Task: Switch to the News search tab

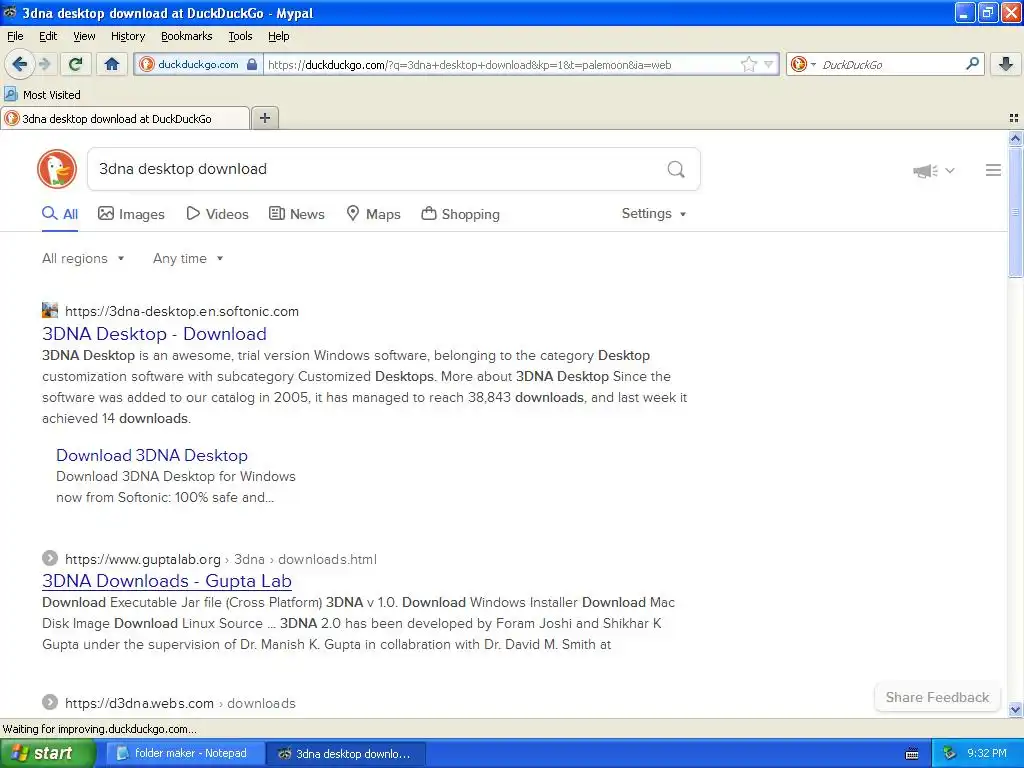Action: 297,214
